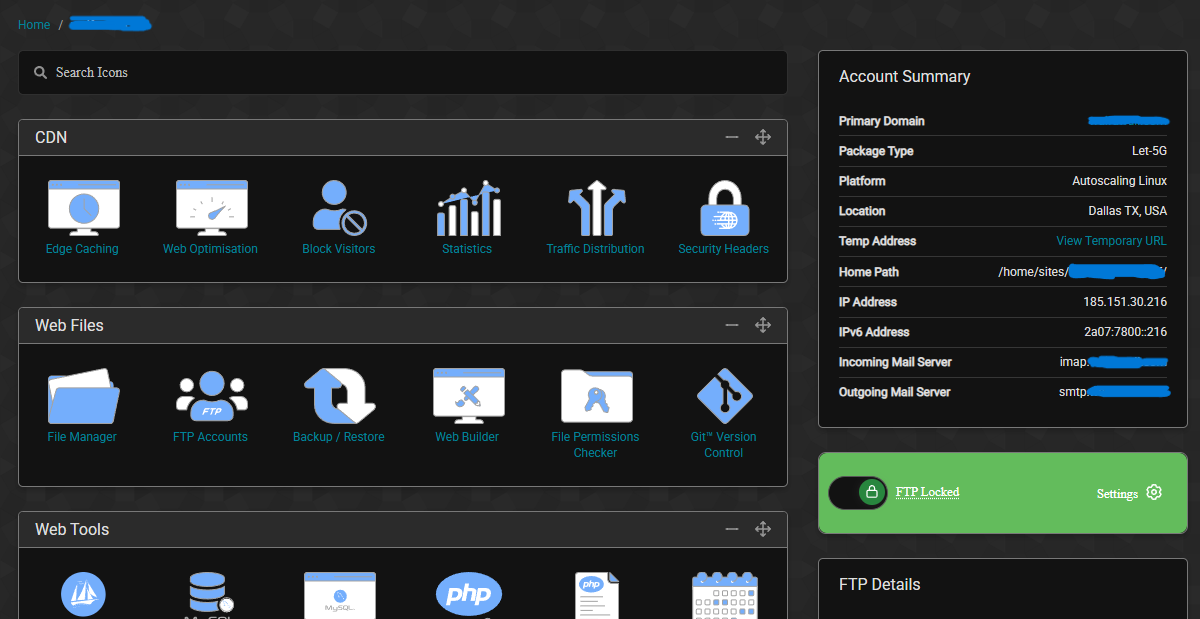1200x619 pixels.
Task: Click the Incoming Mail Server label
Action: click(x=895, y=362)
